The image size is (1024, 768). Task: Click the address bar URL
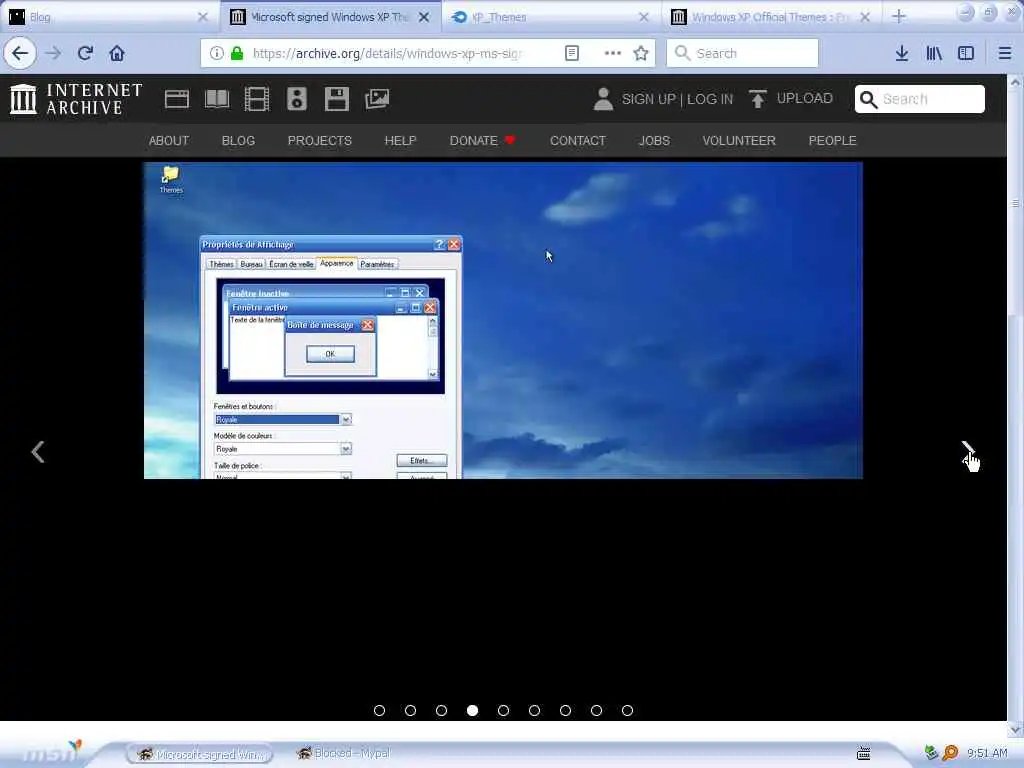tap(385, 54)
